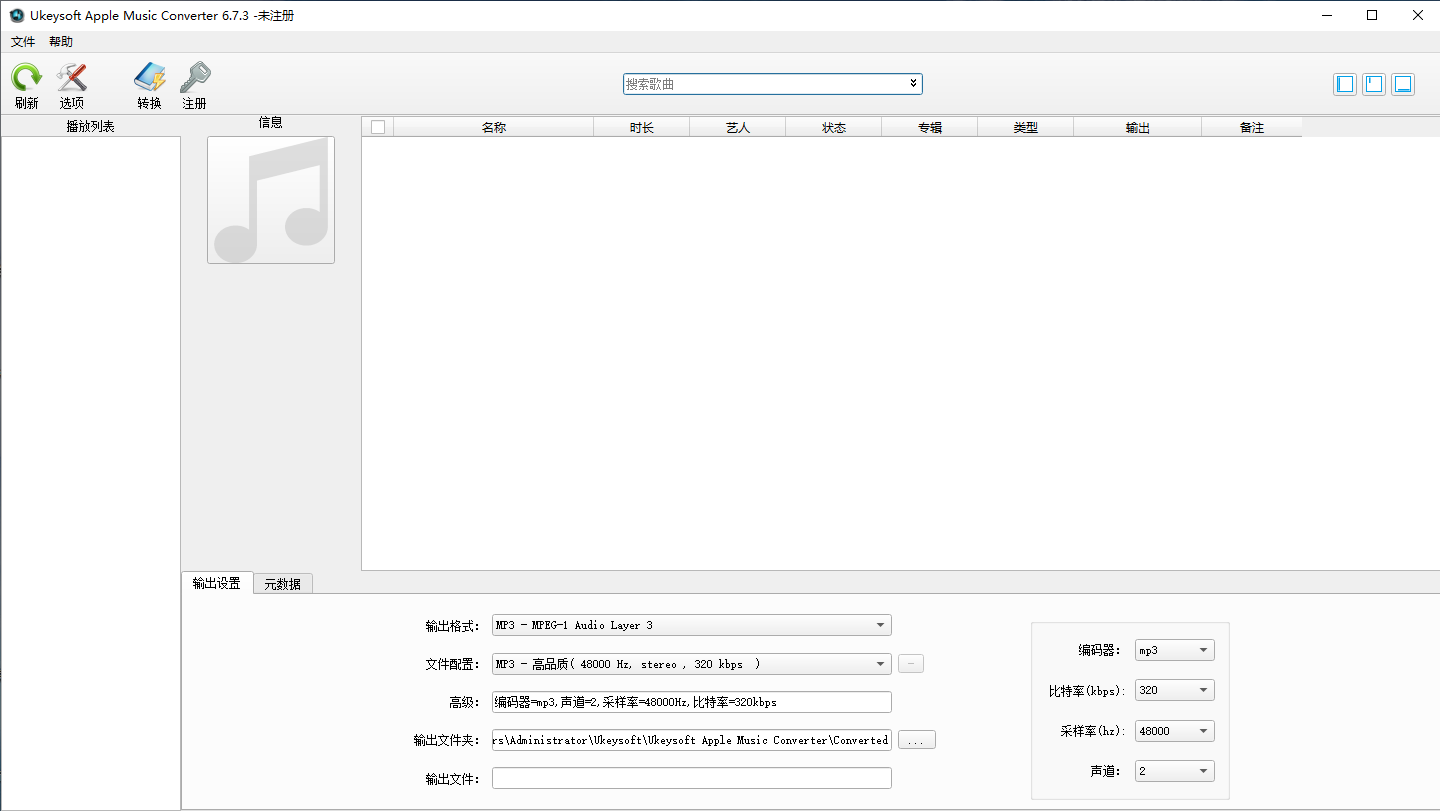Sort the song list by 名称 column
Viewport: 1440px width, 811px height.
point(493,127)
